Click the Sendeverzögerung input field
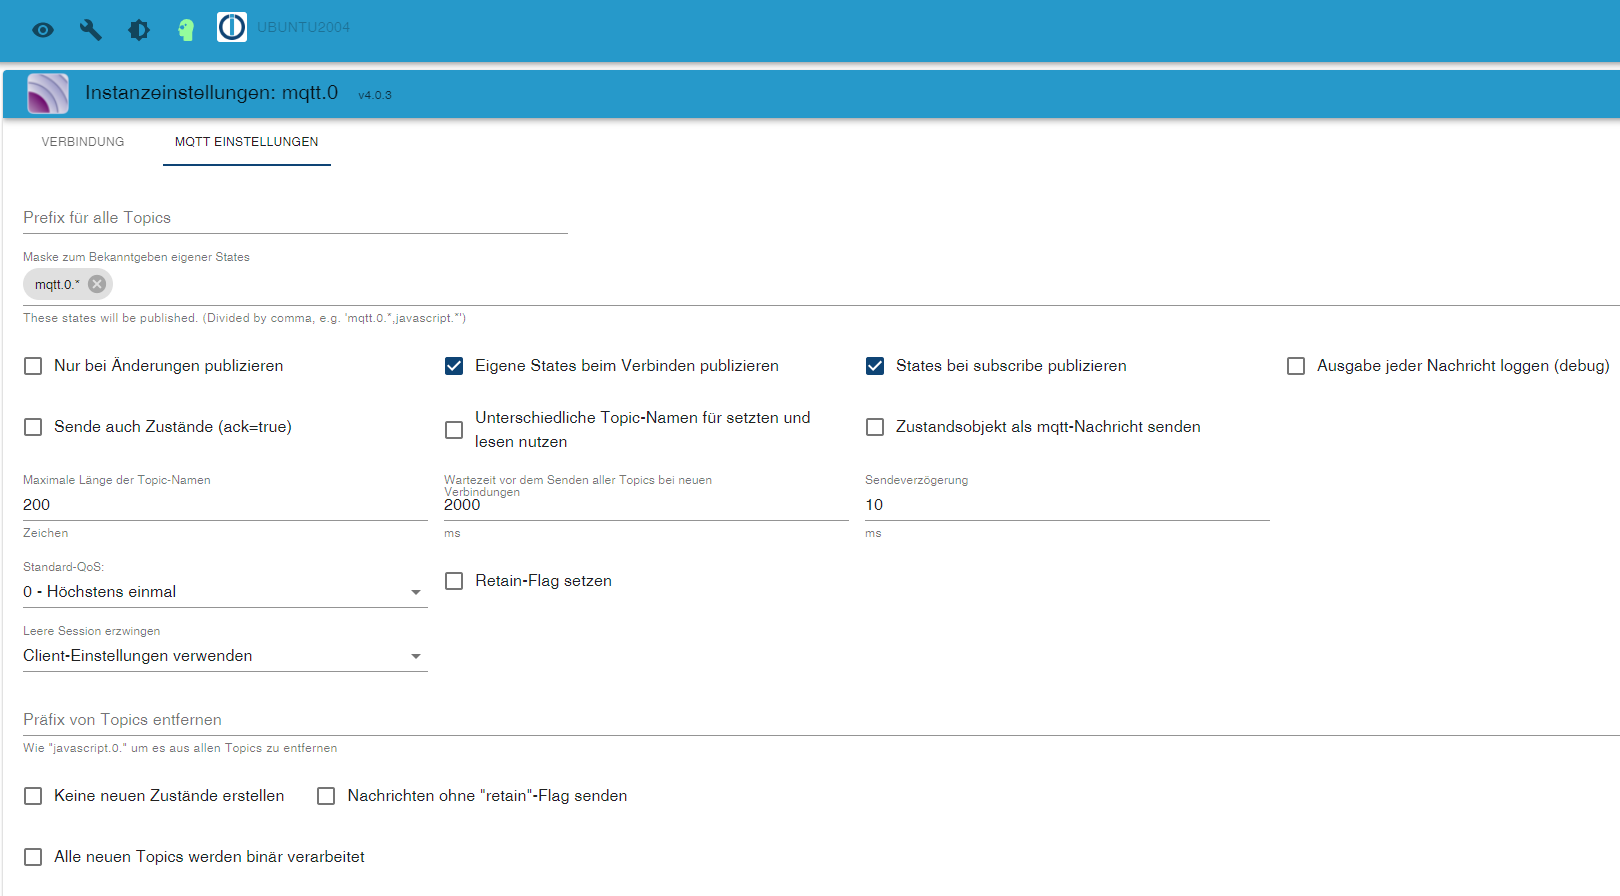The image size is (1620, 896). (x=1066, y=505)
